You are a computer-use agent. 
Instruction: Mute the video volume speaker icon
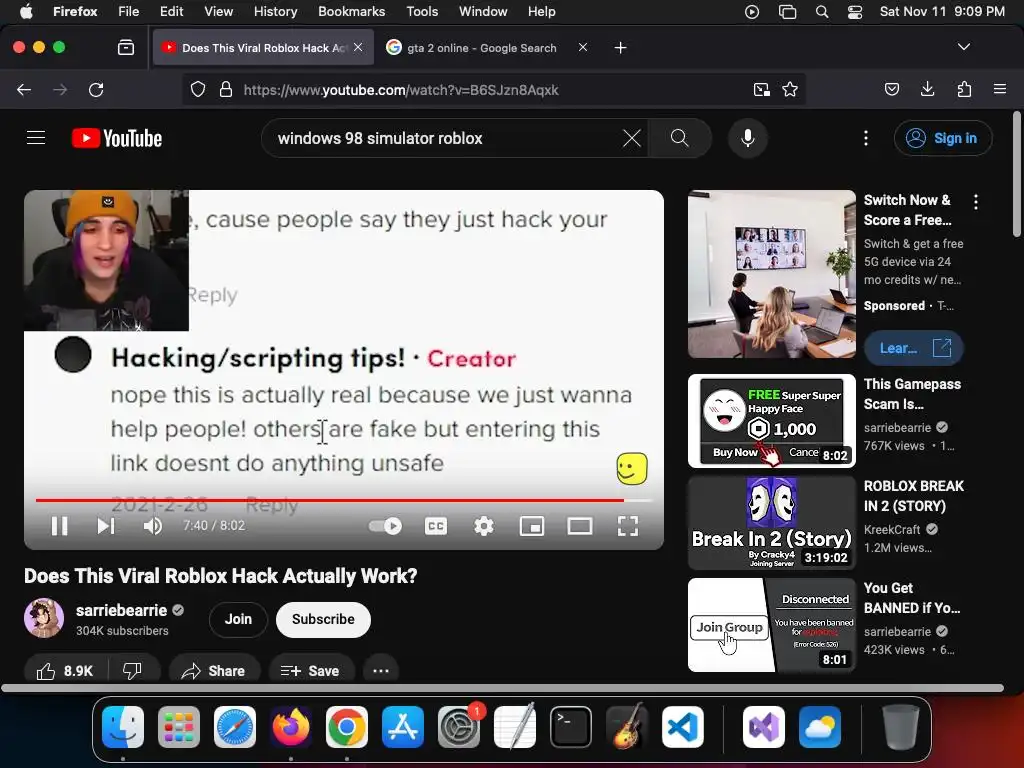tap(152, 526)
